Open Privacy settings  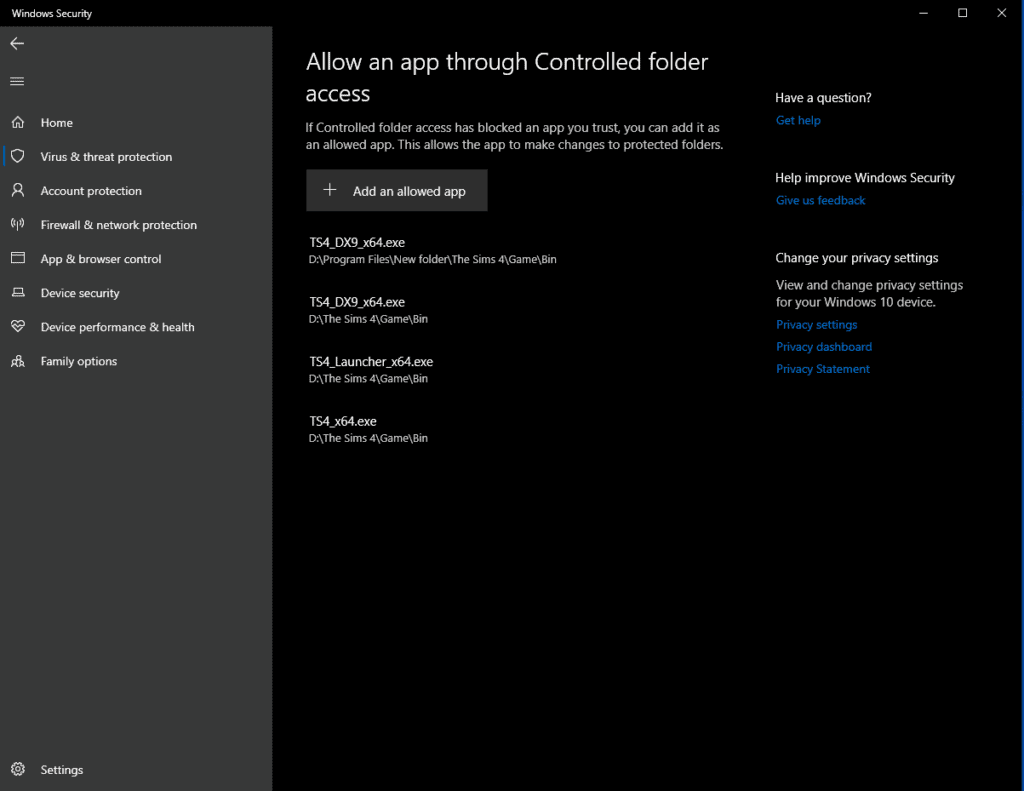(x=816, y=324)
